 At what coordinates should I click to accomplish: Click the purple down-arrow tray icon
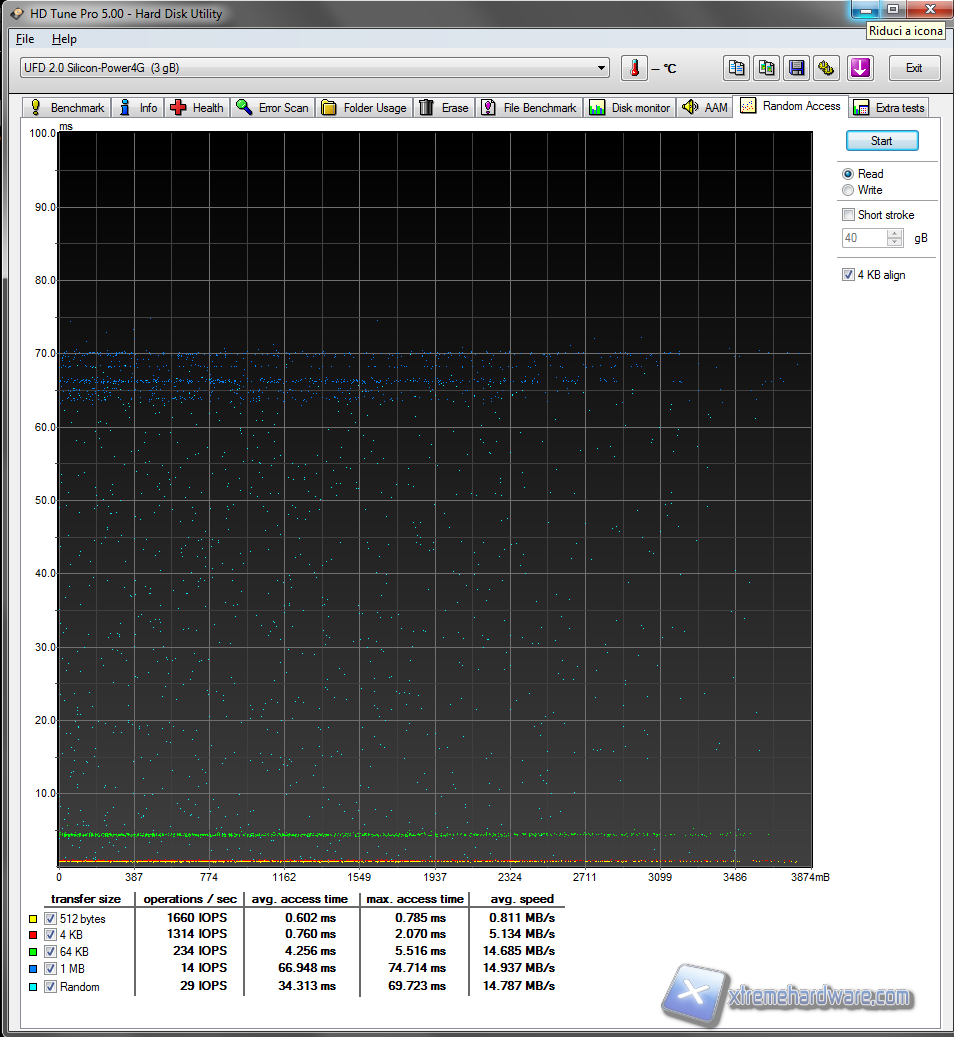[860, 68]
